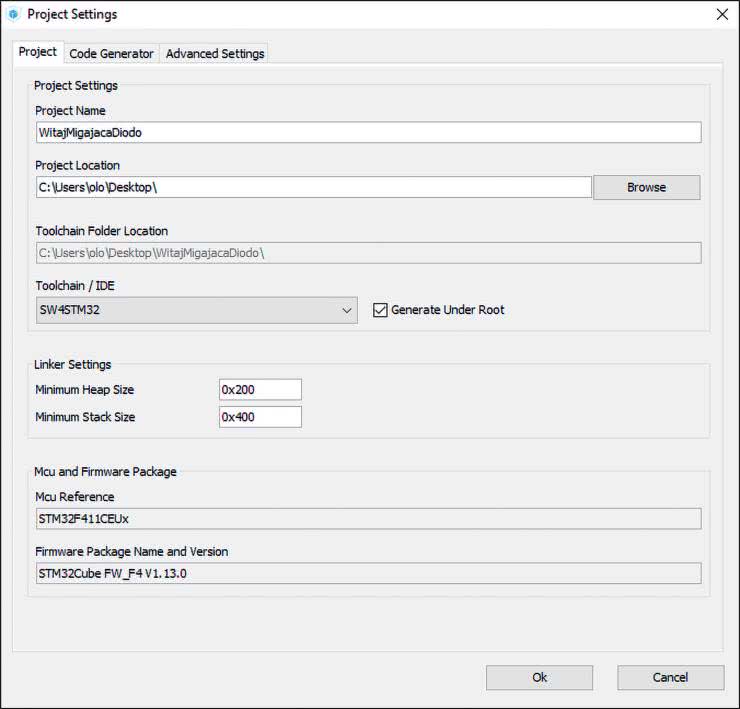The width and height of the screenshot is (740, 709).
Task: Click the Firmware Package Name and Version field
Action: (367, 573)
